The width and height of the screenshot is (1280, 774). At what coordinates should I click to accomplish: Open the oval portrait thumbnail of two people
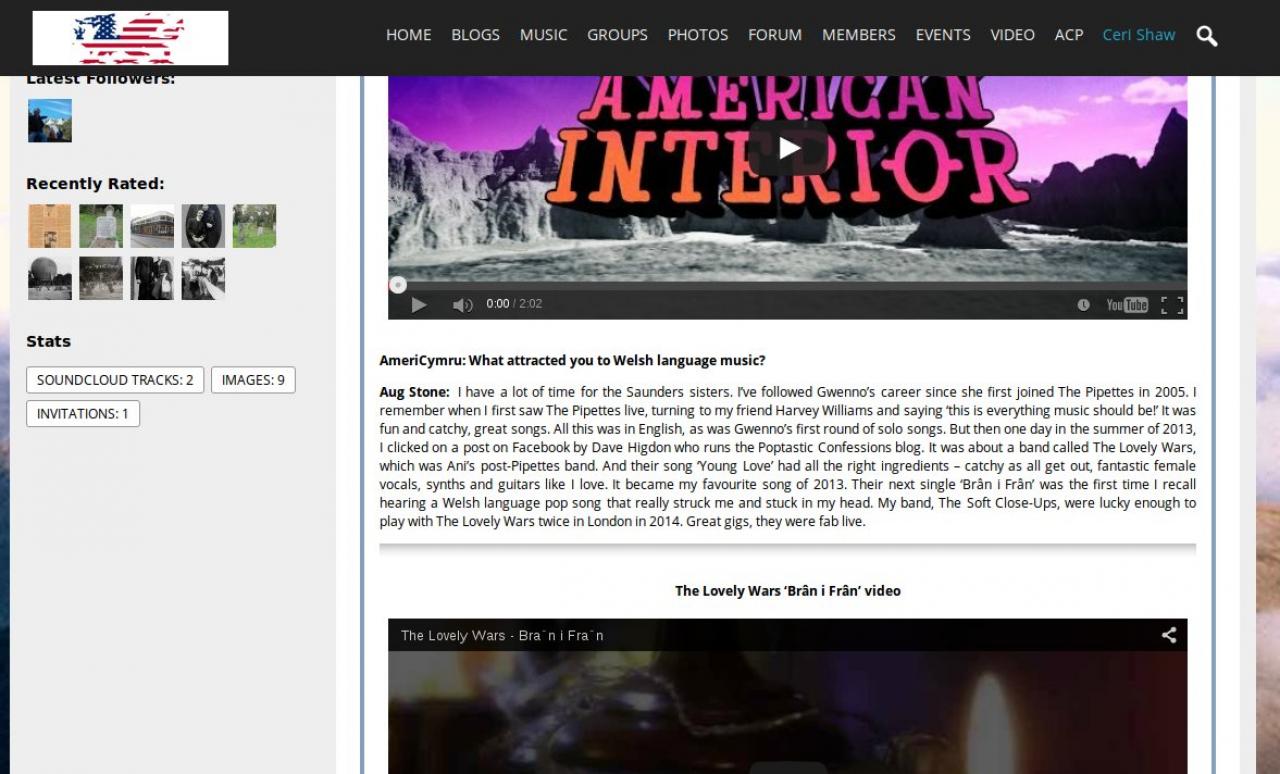pos(203,226)
